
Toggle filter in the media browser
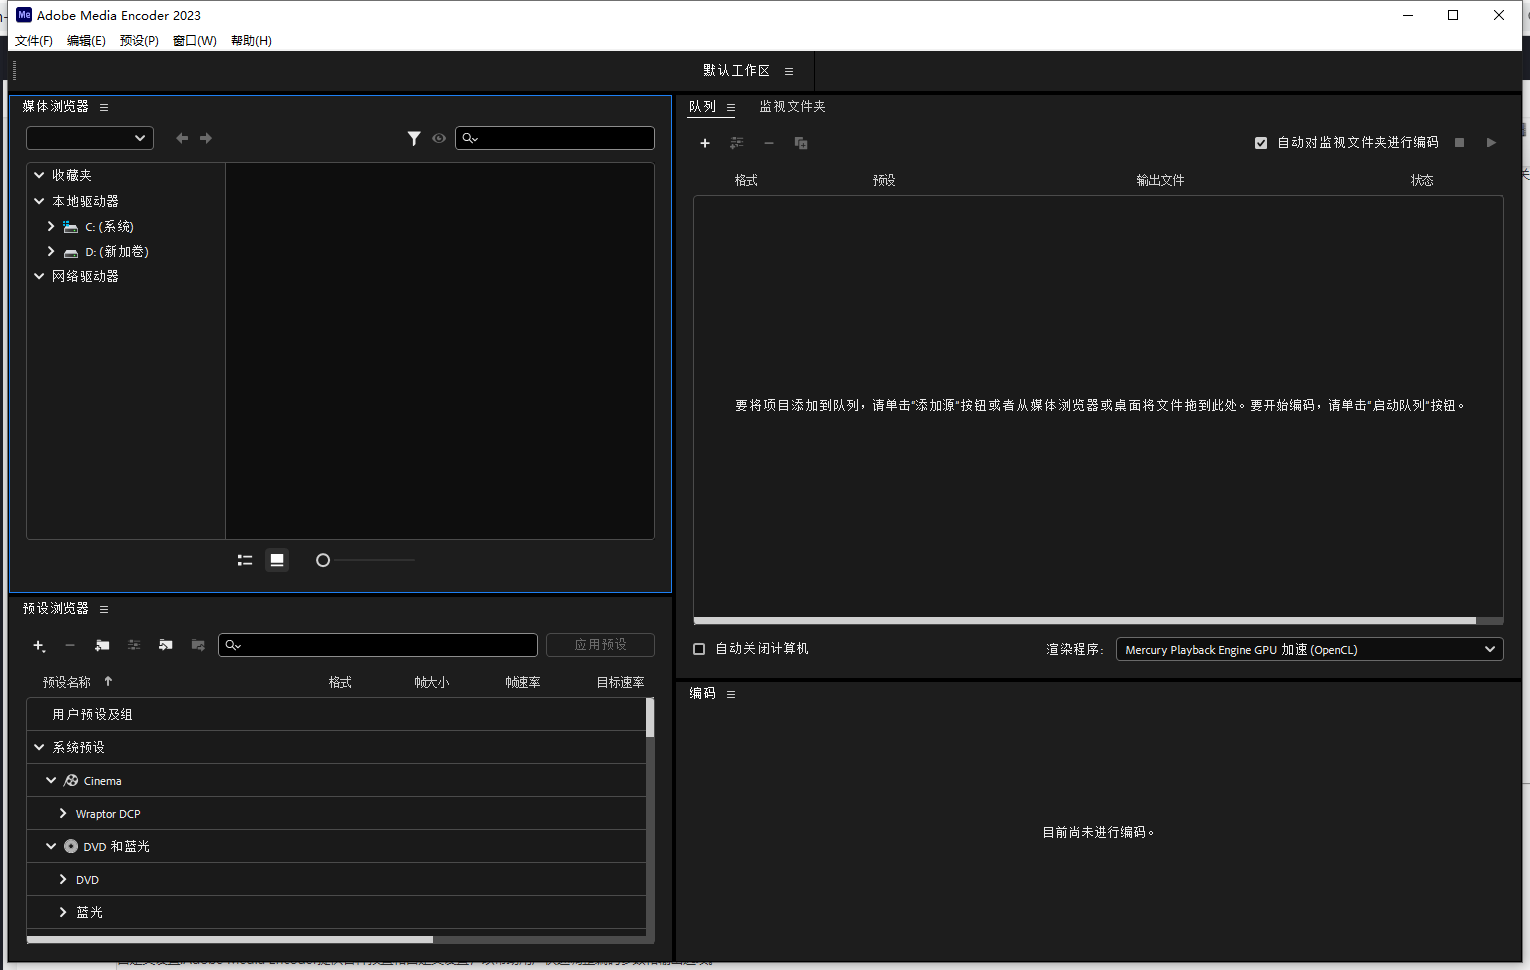[414, 138]
